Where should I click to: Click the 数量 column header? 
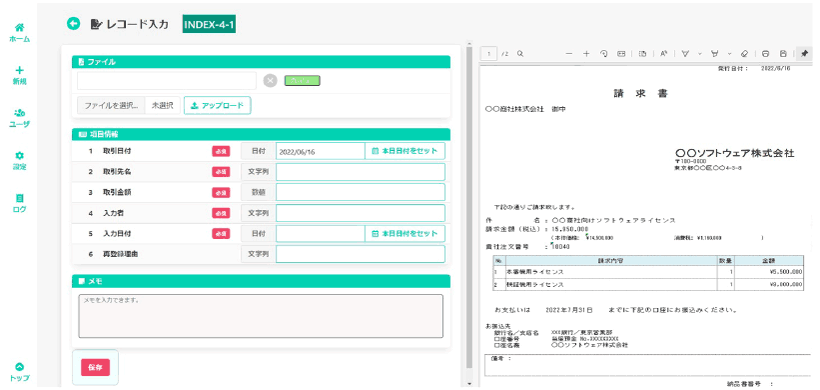(x=725, y=260)
